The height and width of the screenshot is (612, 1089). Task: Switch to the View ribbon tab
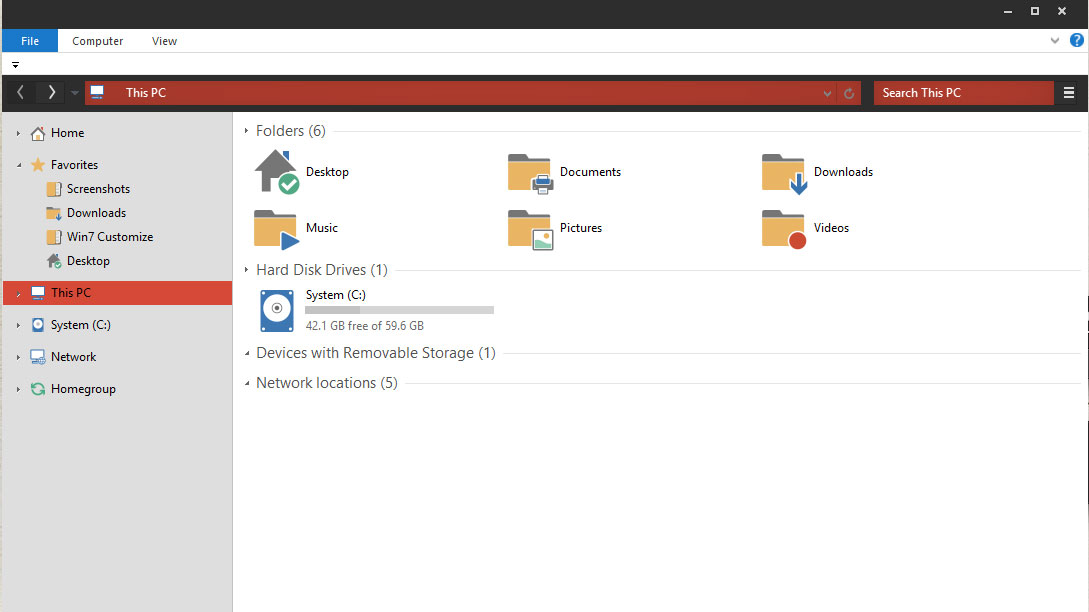[x=165, y=41]
